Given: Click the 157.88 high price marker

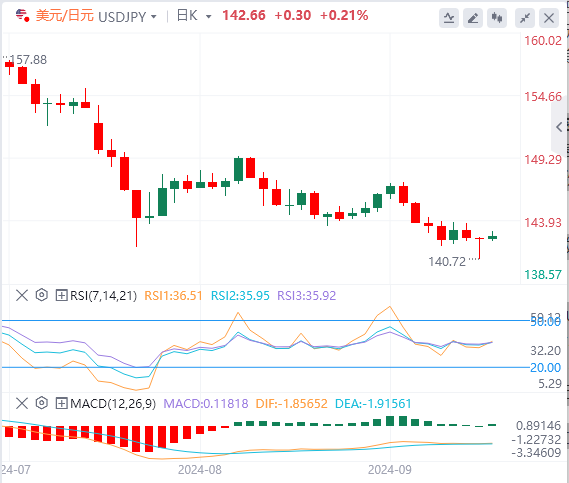Looking at the screenshot, I should click(x=28, y=60).
